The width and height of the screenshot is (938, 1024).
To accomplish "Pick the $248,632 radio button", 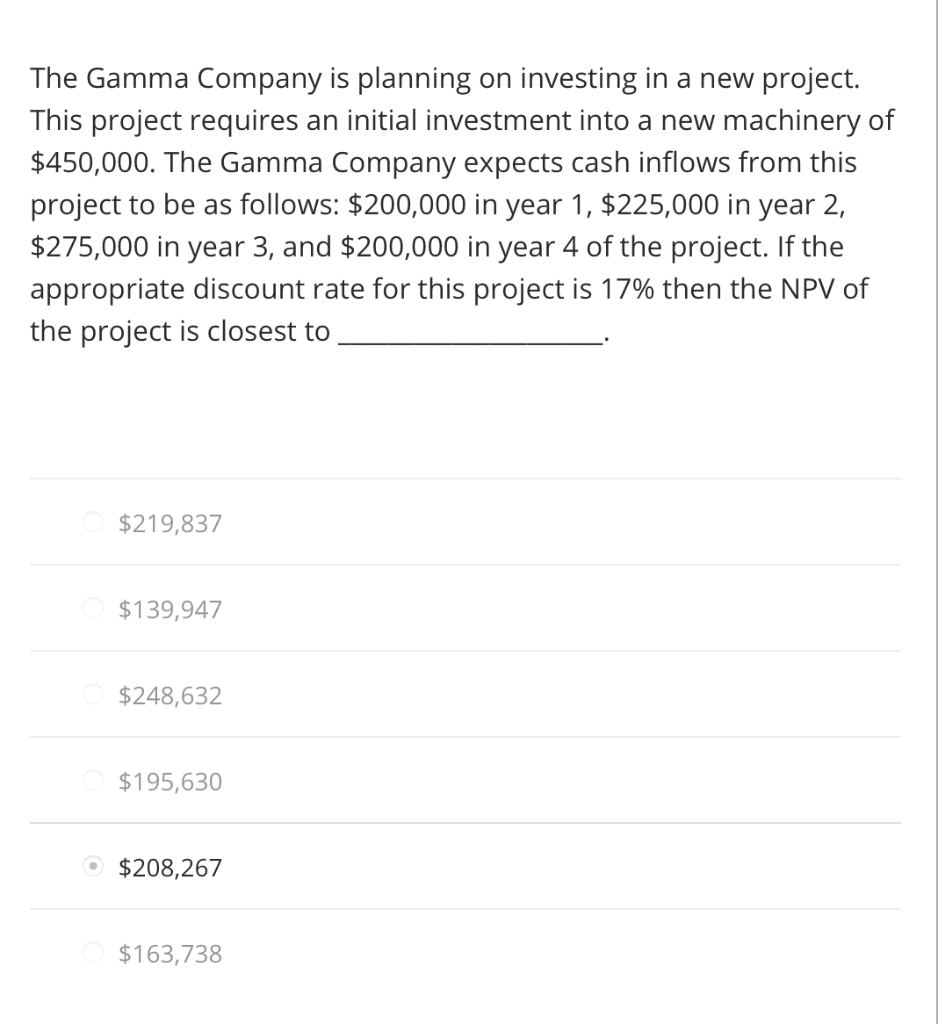I will pyautogui.click(x=93, y=694).
